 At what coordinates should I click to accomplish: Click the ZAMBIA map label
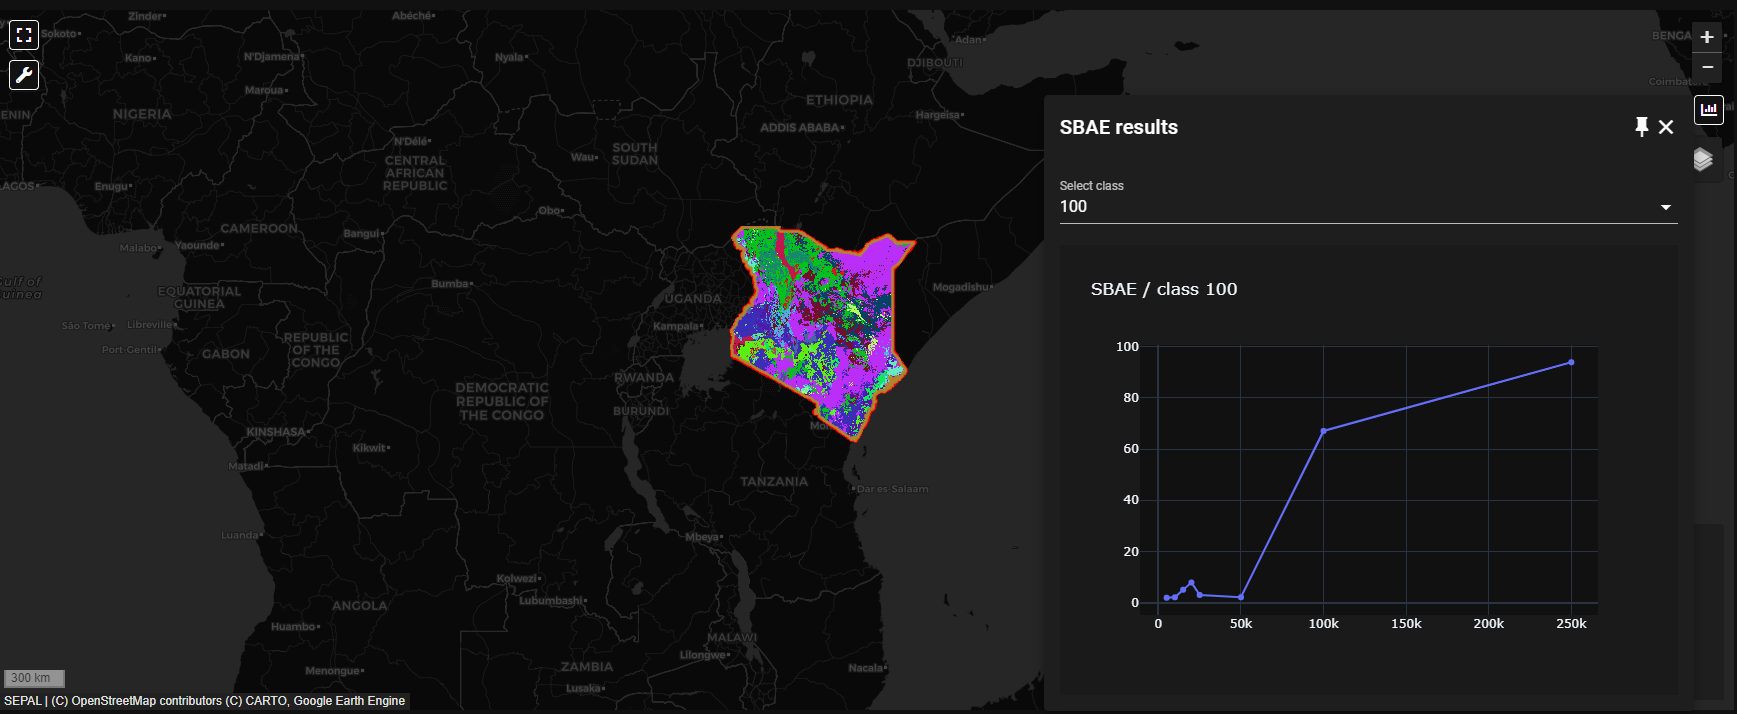coord(587,666)
